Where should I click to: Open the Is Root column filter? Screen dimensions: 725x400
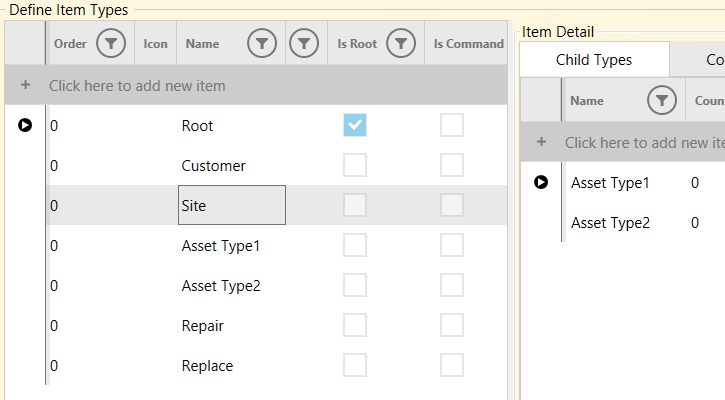(x=400, y=43)
